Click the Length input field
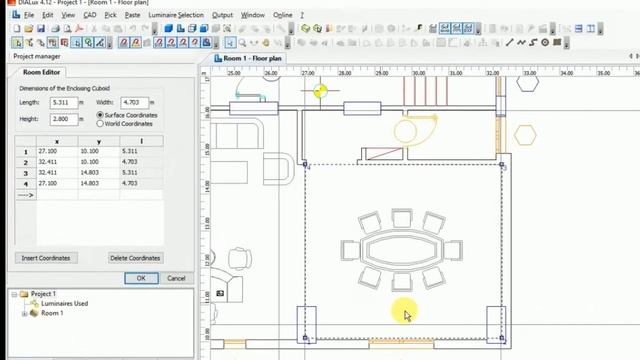Screen dimensions: 640x360 tap(64, 102)
